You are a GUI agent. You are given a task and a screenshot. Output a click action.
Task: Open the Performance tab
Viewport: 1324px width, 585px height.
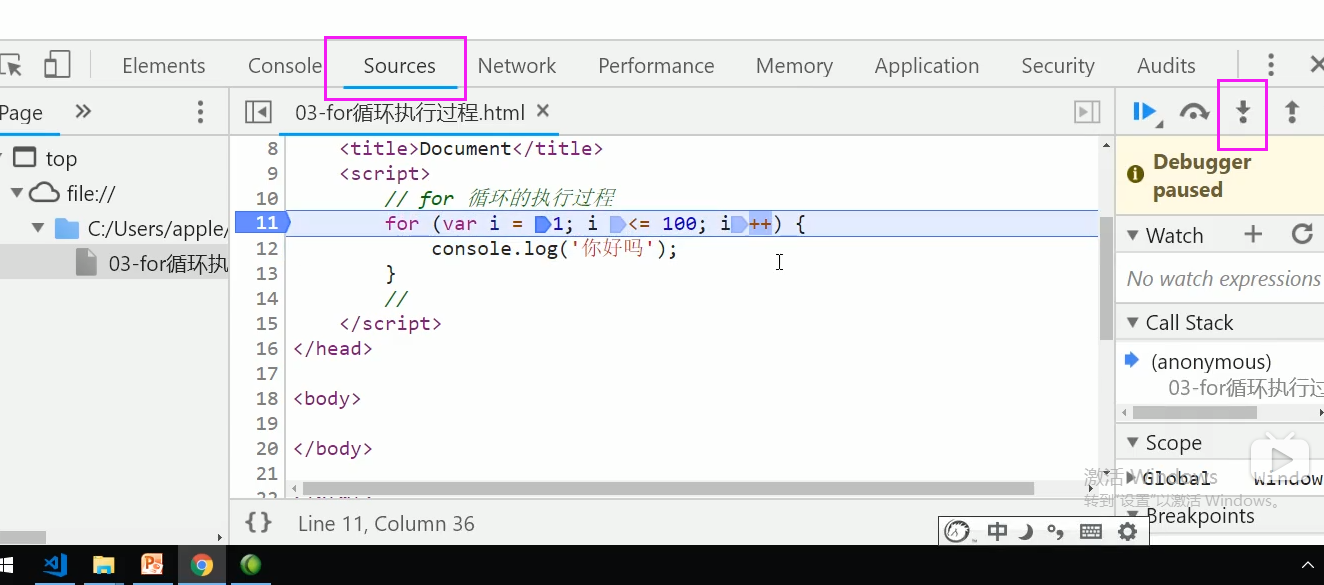pyautogui.click(x=656, y=66)
